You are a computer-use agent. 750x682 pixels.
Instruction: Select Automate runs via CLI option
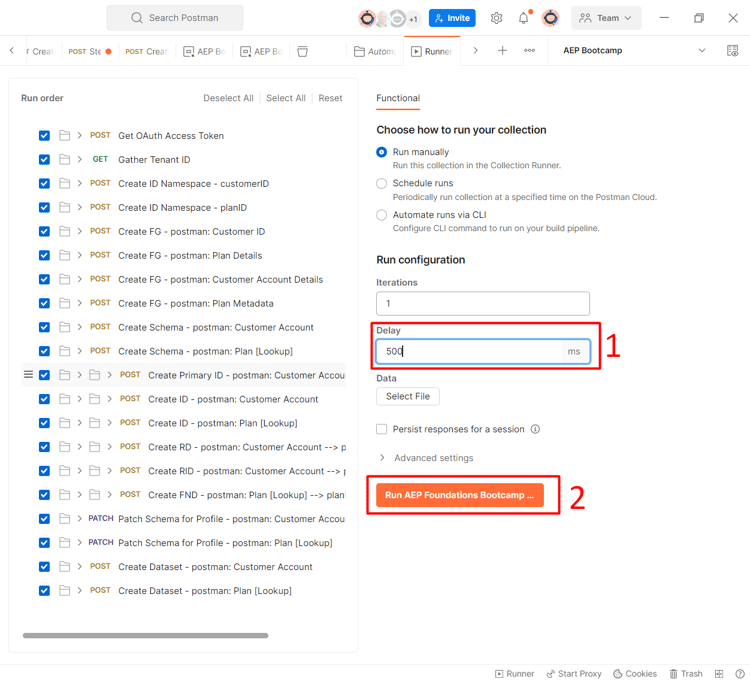(381, 215)
